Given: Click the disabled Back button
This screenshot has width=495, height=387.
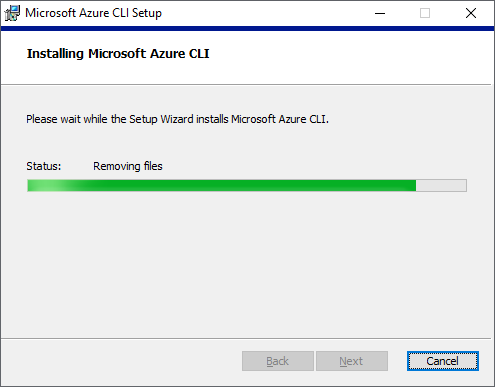Looking at the screenshot, I should (278, 361).
